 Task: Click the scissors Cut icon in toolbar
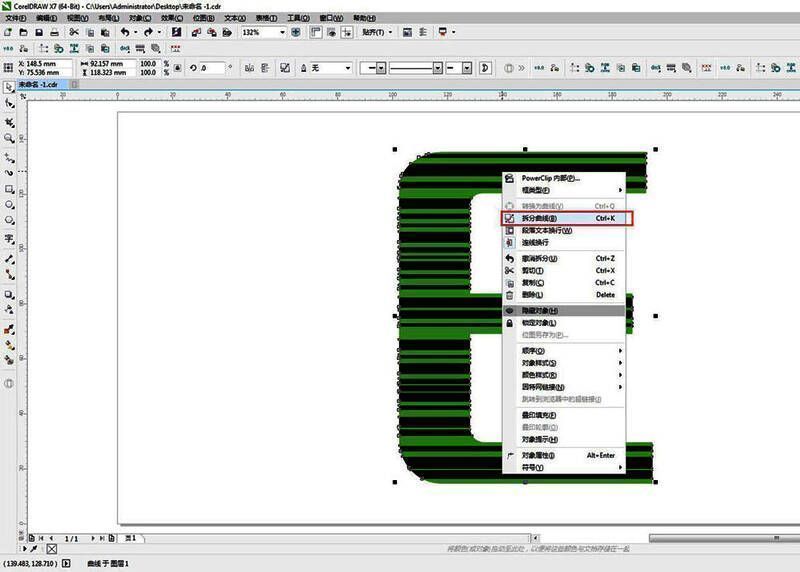click(x=73, y=32)
